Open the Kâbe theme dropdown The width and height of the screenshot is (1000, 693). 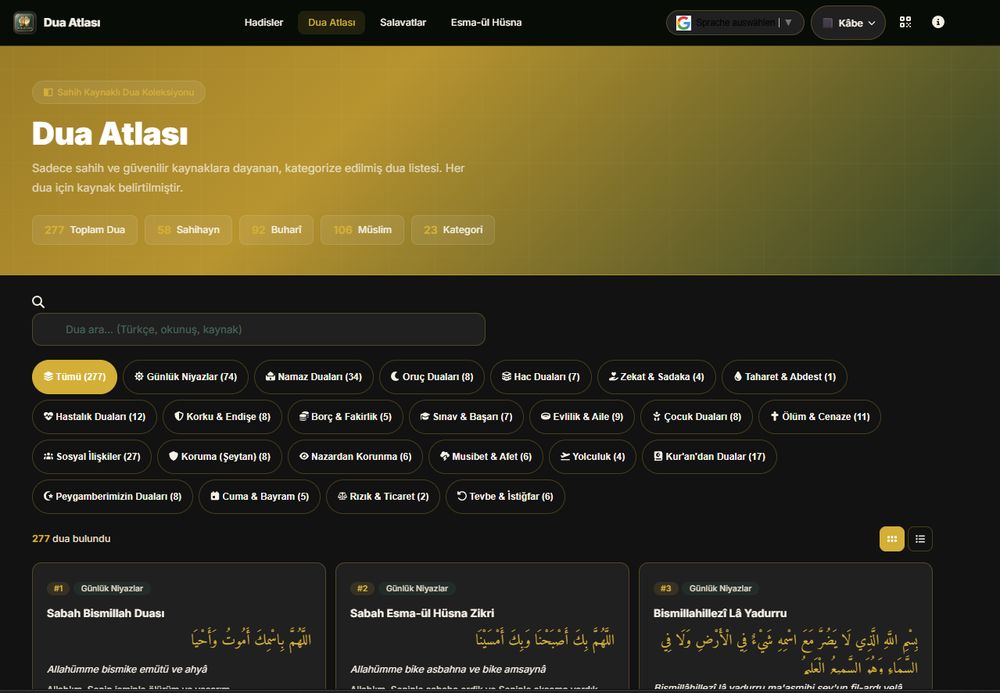tap(848, 23)
